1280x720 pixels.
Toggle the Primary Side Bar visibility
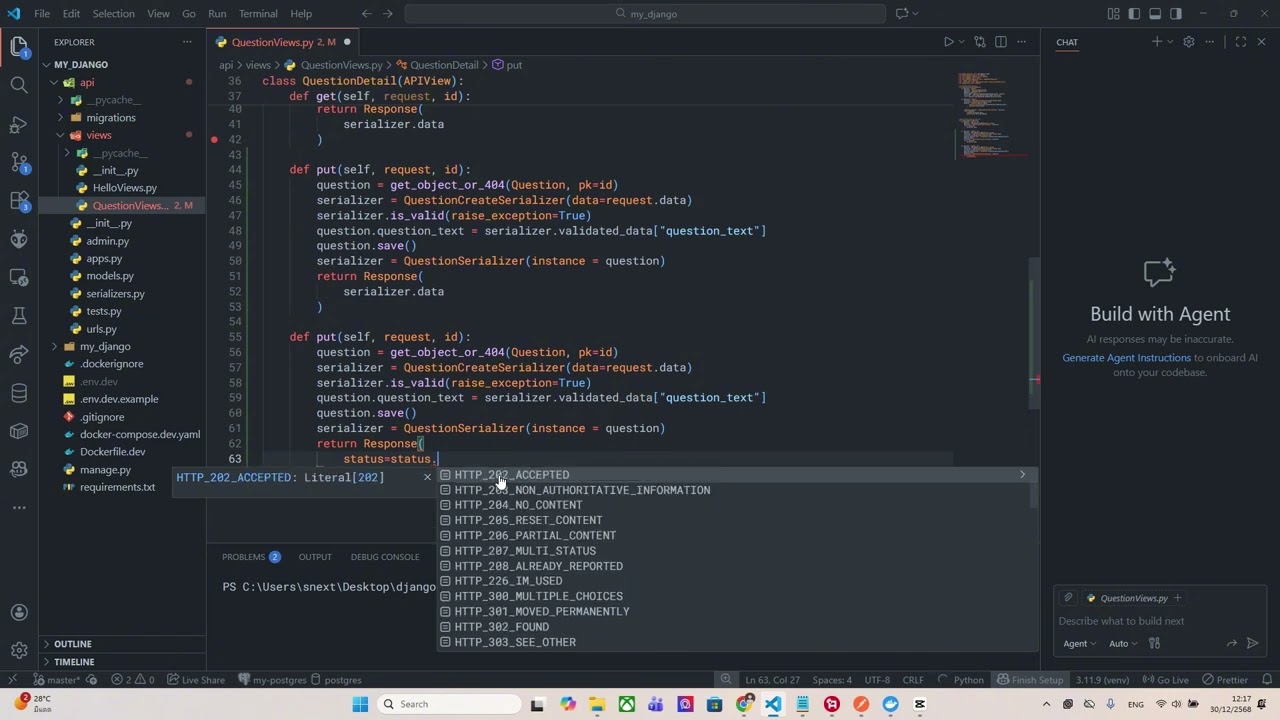tap(1134, 14)
